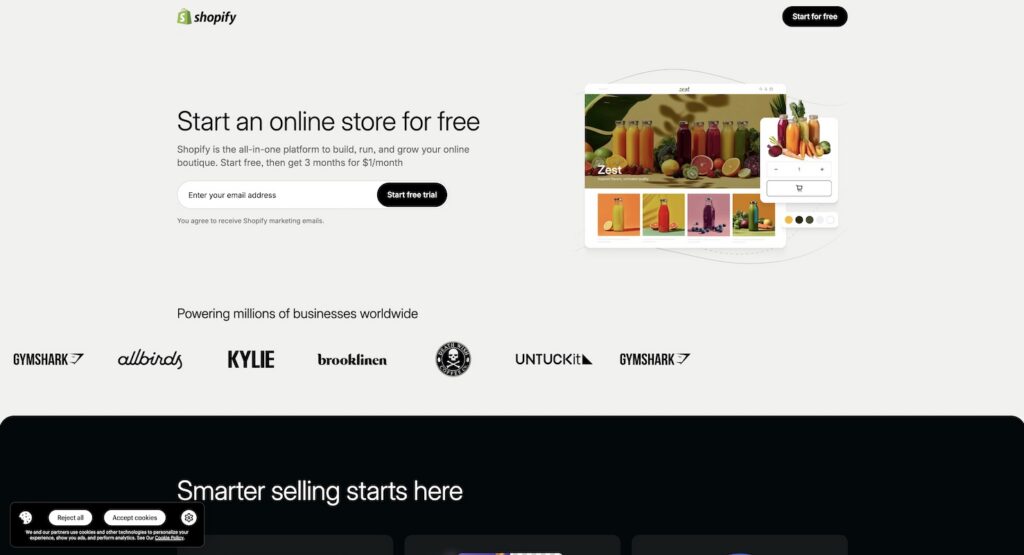The image size is (1024, 555).
Task: Click the Start for free button
Action: tap(814, 16)
